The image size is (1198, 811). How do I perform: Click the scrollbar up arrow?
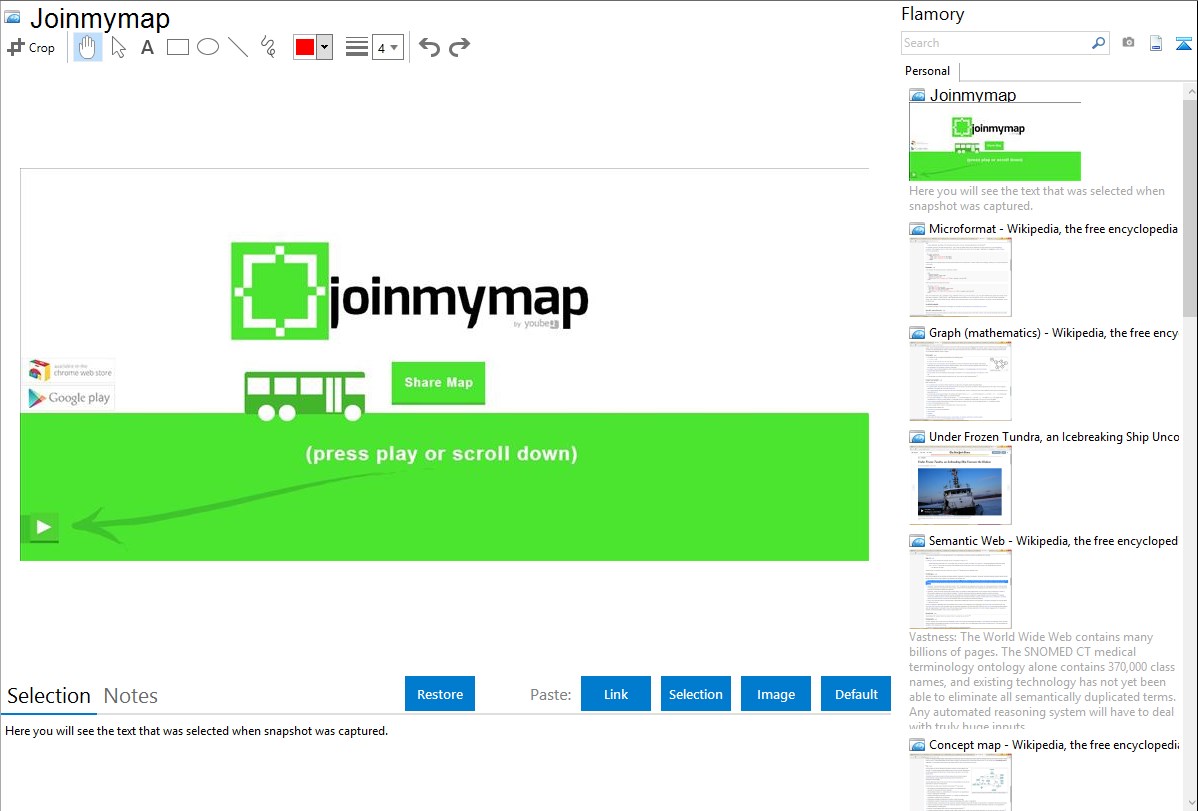point(1190,92)
